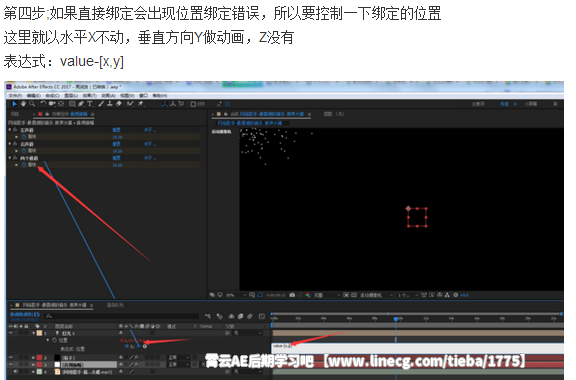Click the timeline current-time indicator
576x380 pixels.
[396, 319]
